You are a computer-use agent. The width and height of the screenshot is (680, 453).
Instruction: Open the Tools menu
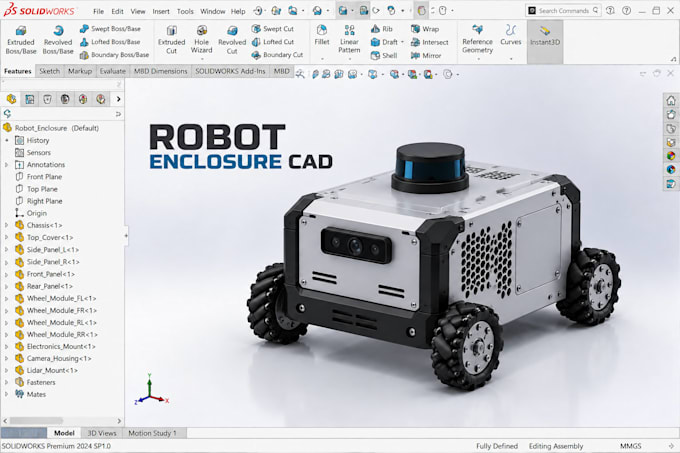click(x=185, y=11)
